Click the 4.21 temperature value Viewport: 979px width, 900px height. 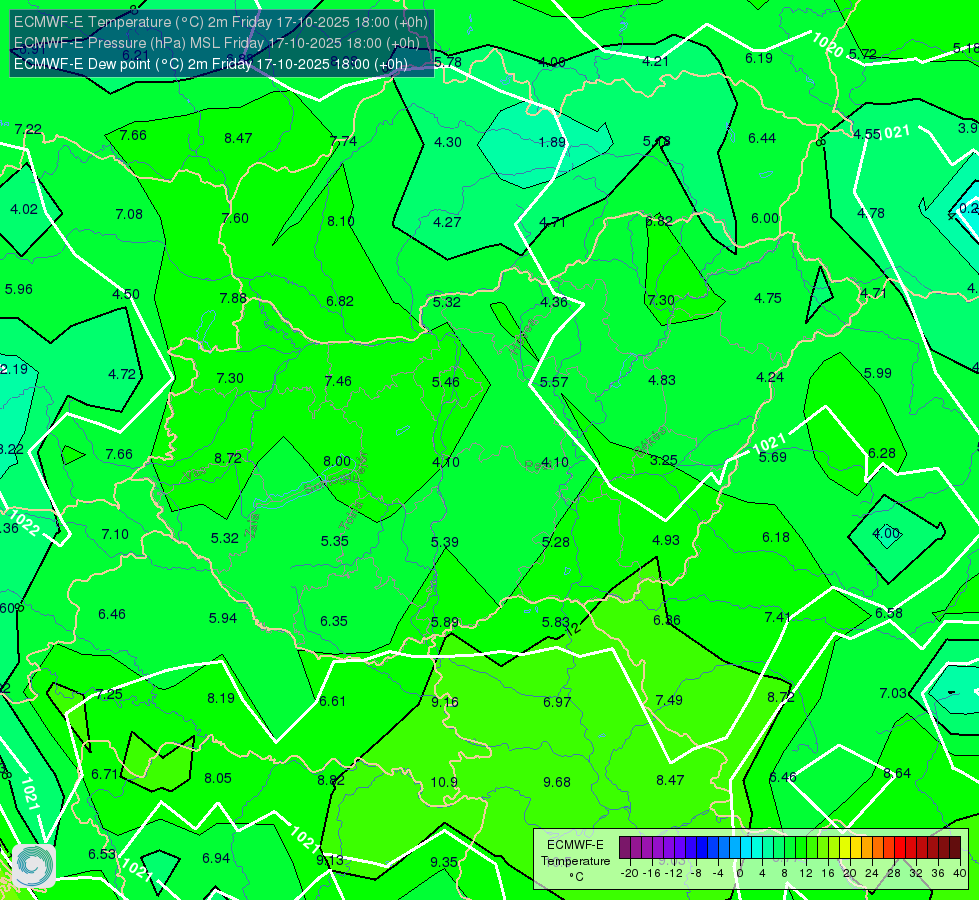pos(656,61)
